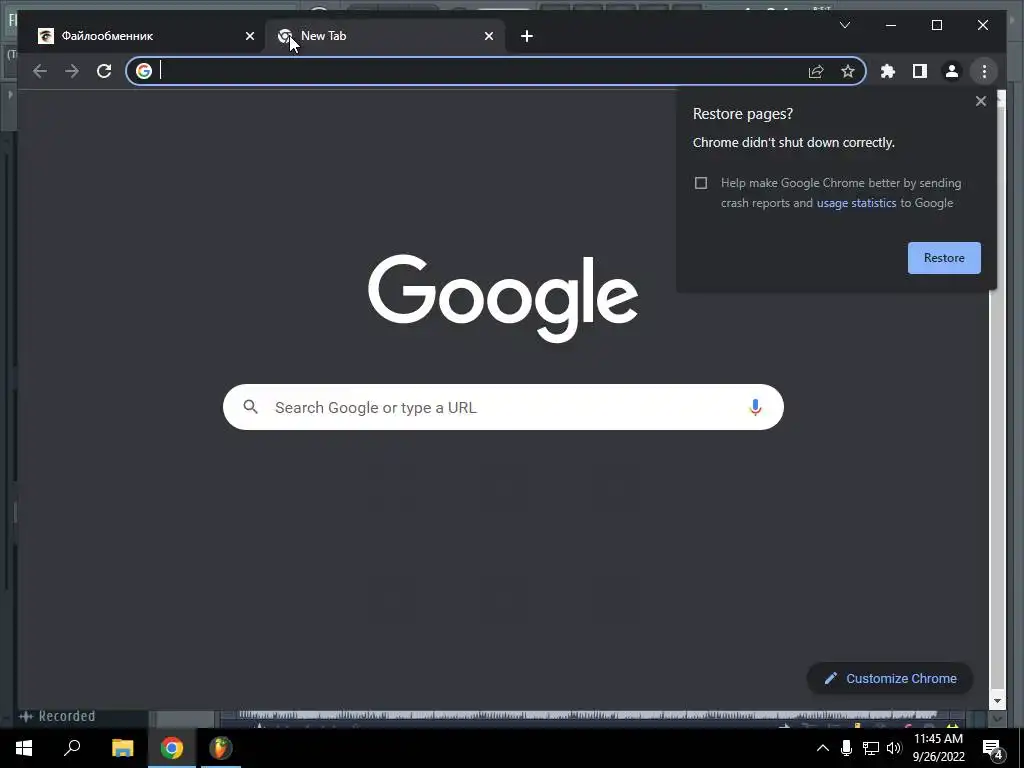This screenshot has width=1024, height=768.
Task: Click the forward navigation arrow
Action: pos(72,71)
